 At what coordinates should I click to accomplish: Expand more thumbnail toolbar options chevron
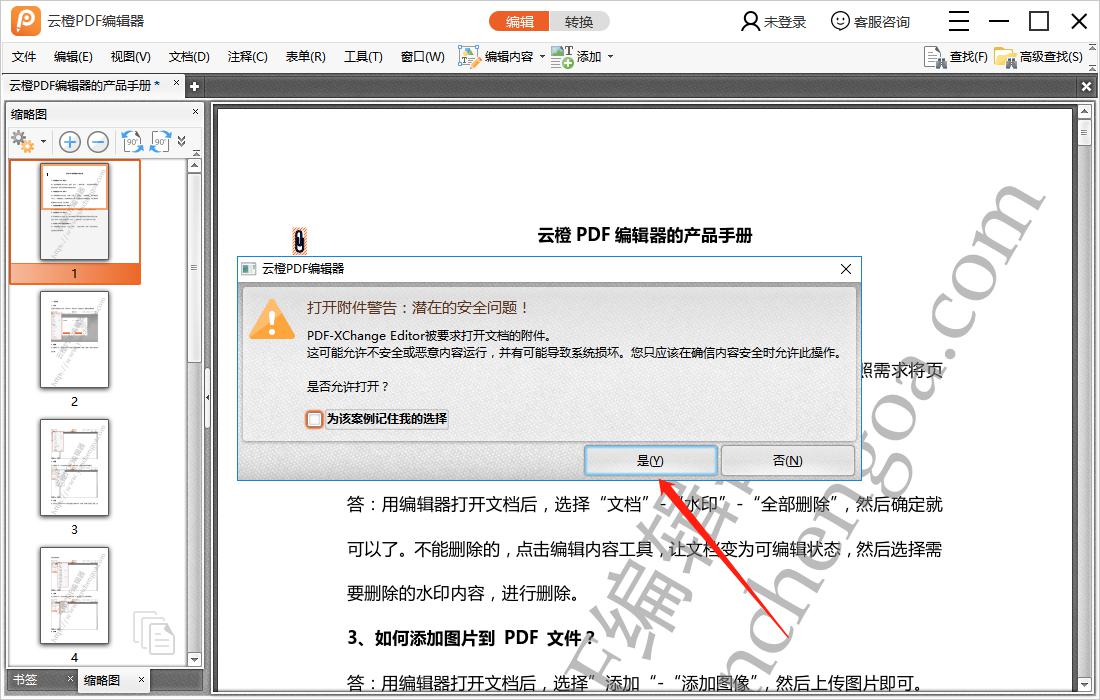point(182,141)
